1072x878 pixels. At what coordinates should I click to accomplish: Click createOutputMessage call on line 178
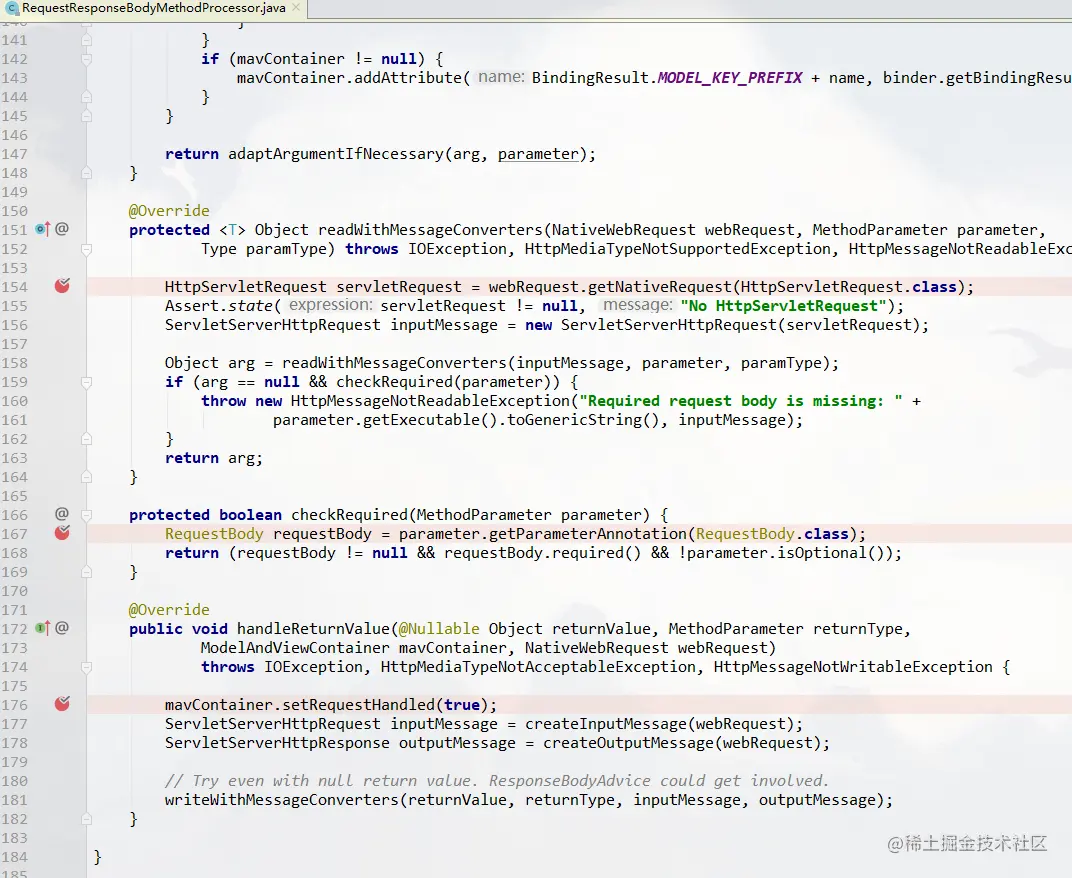(628, 743)
